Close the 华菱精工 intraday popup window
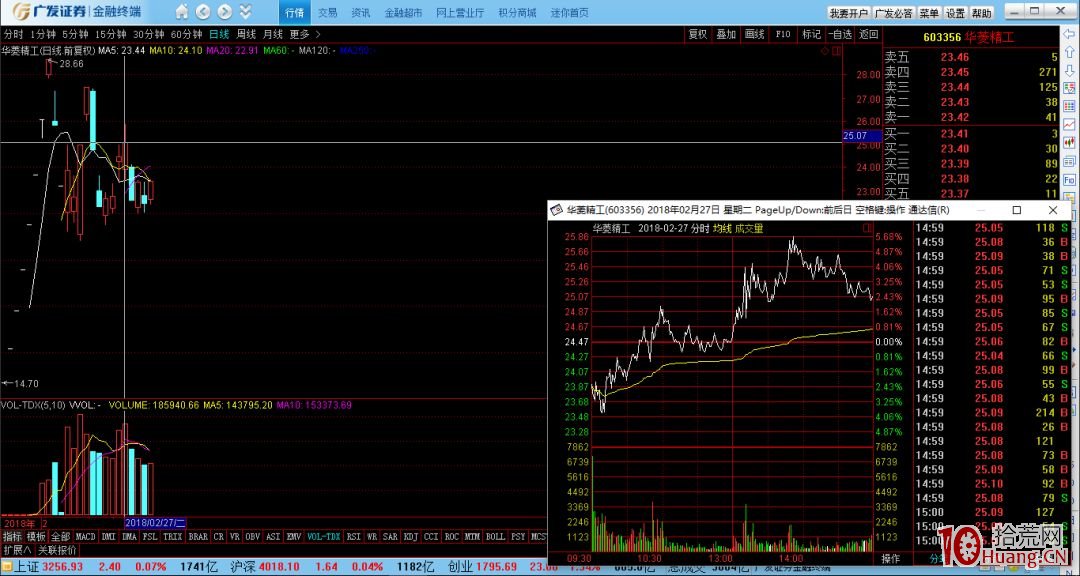Viewport: 1080px width, 576px height. [1052, 210]
